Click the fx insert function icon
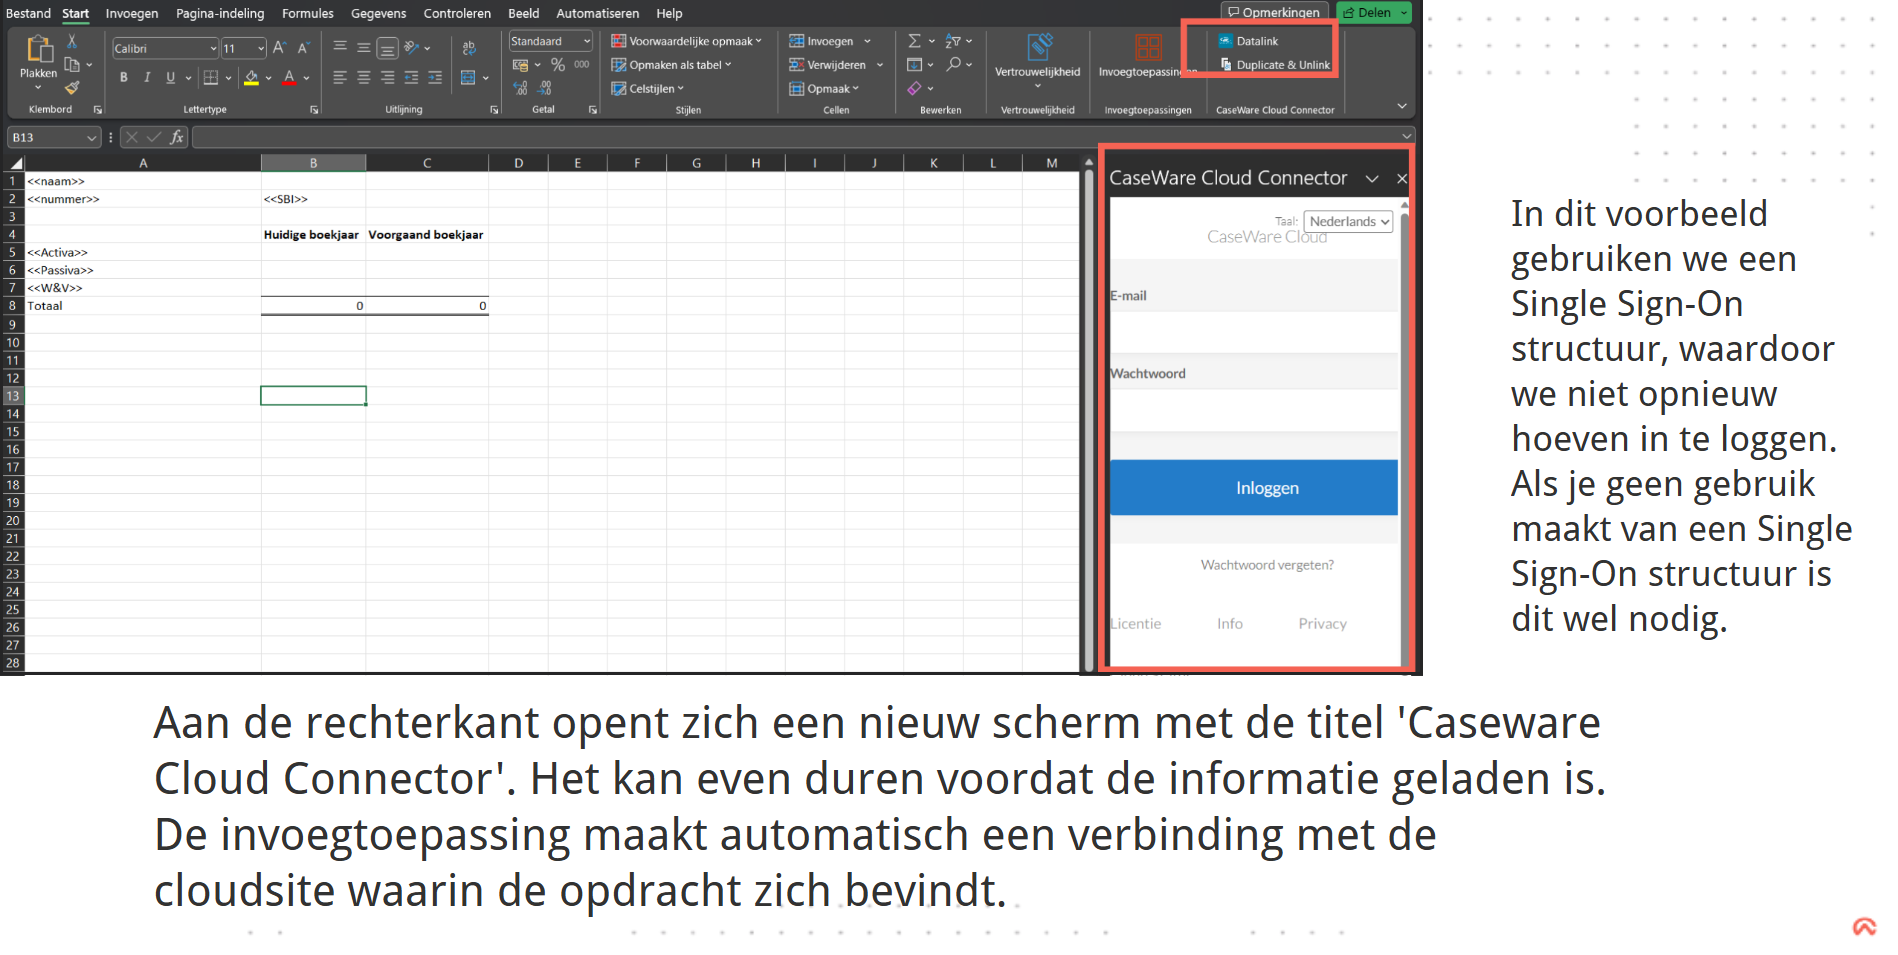This screenshot has width=1898, height=955. click(x=177, y=137)
